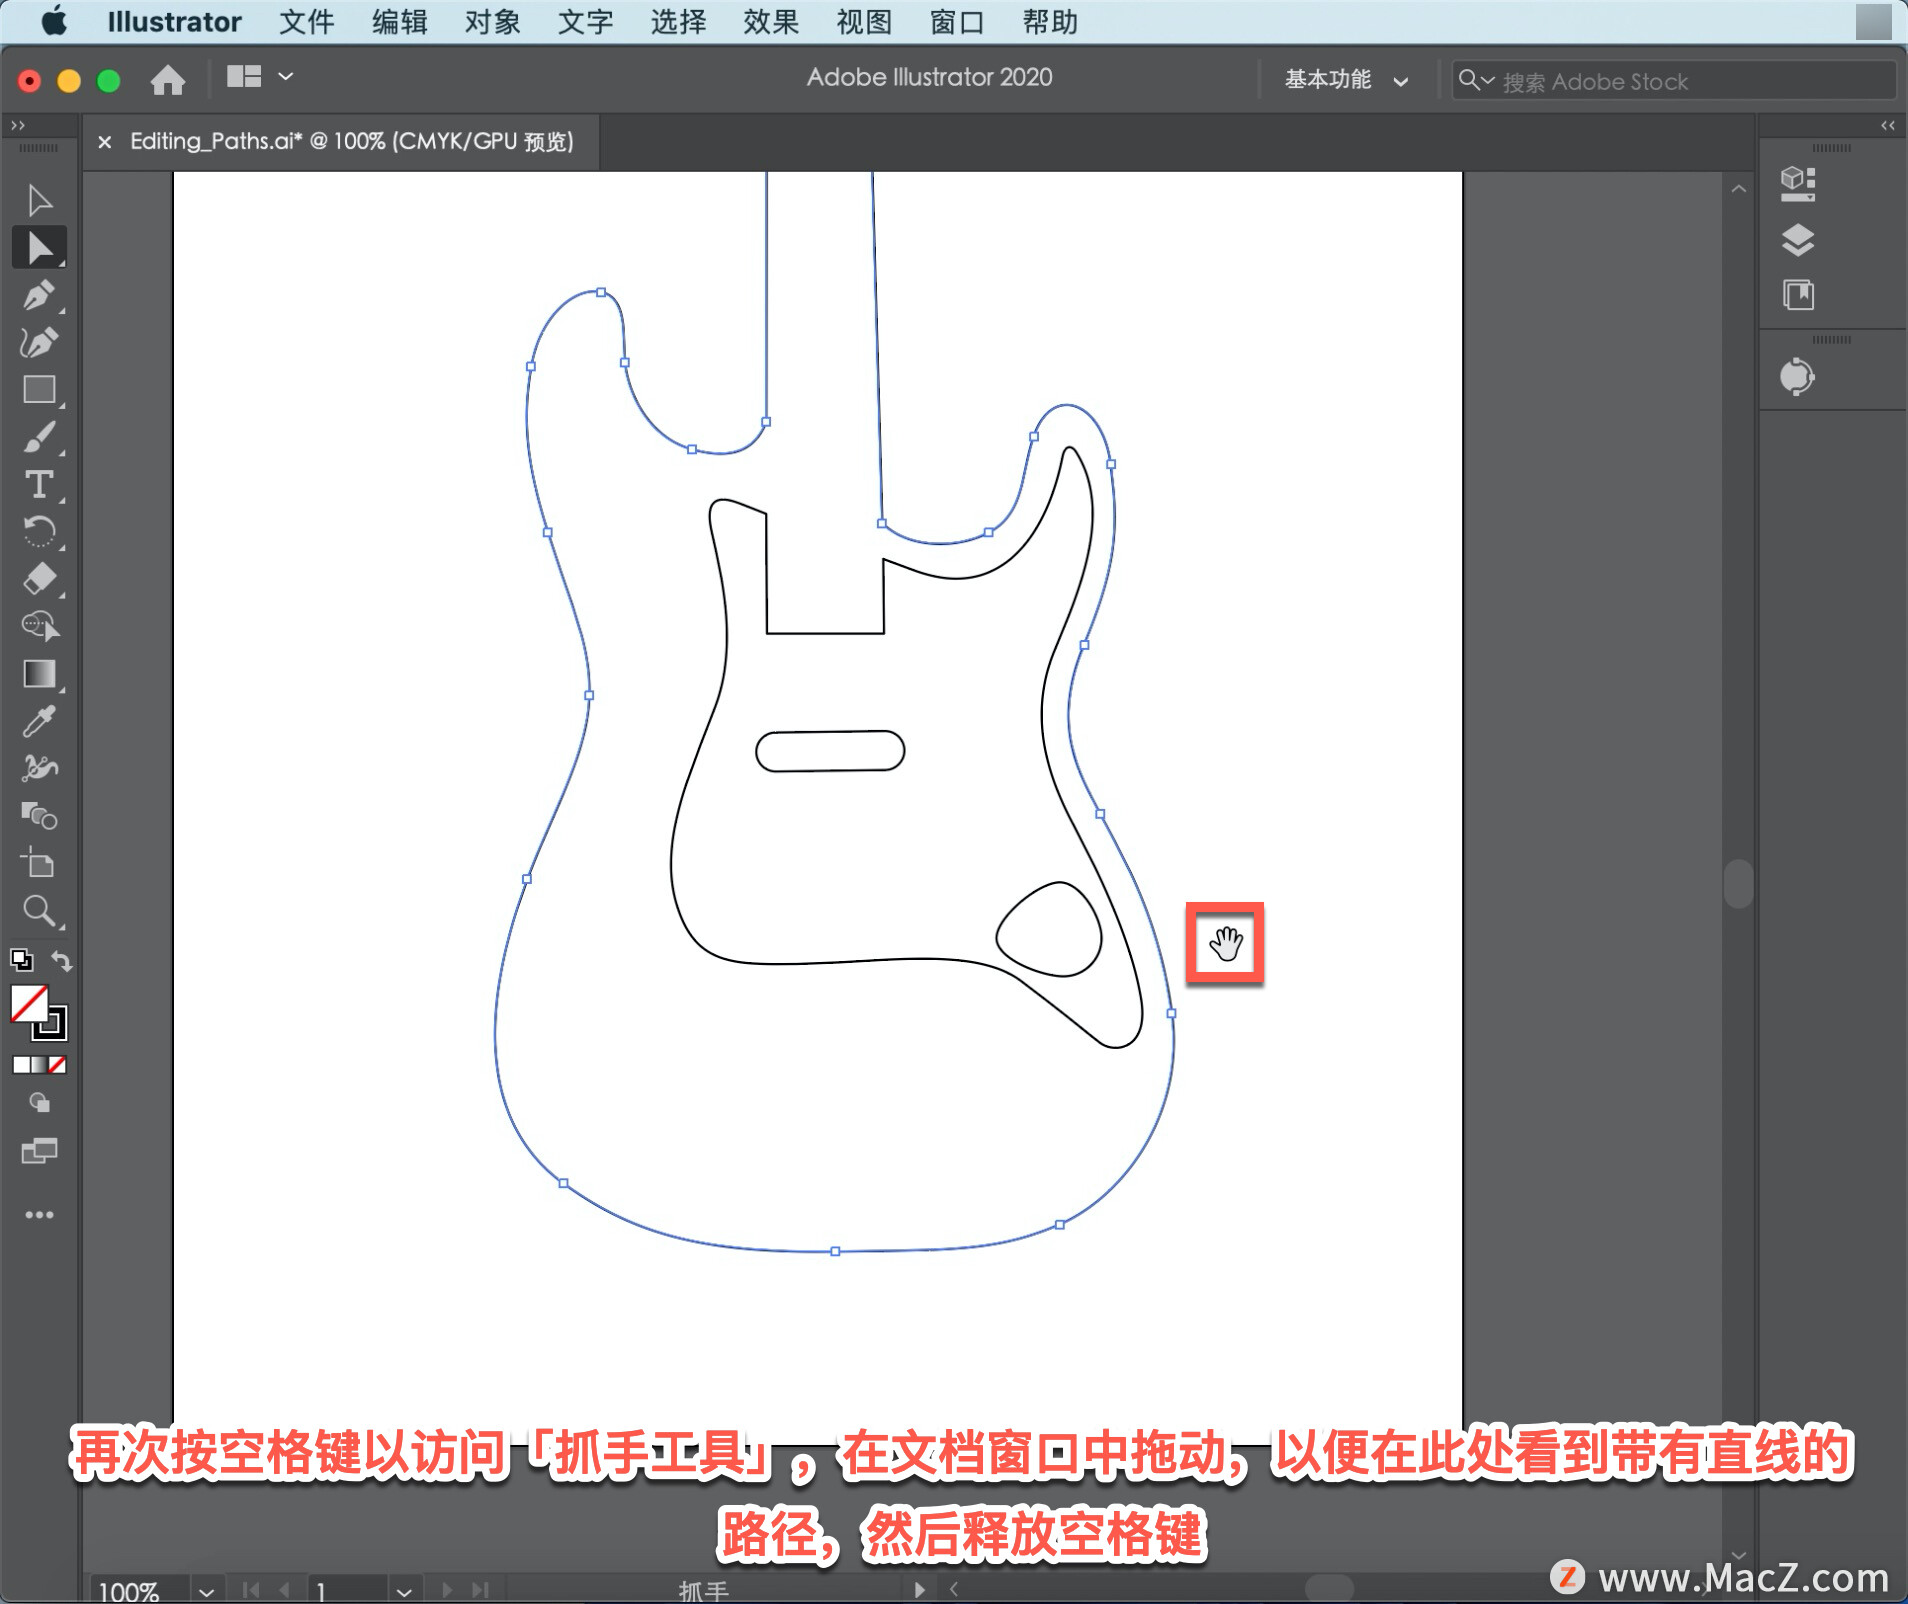1908x1604 pixels.
Task: Open the 基本功能 workspace switcher
Action: pyautogui.click(x=1345, y=80)
